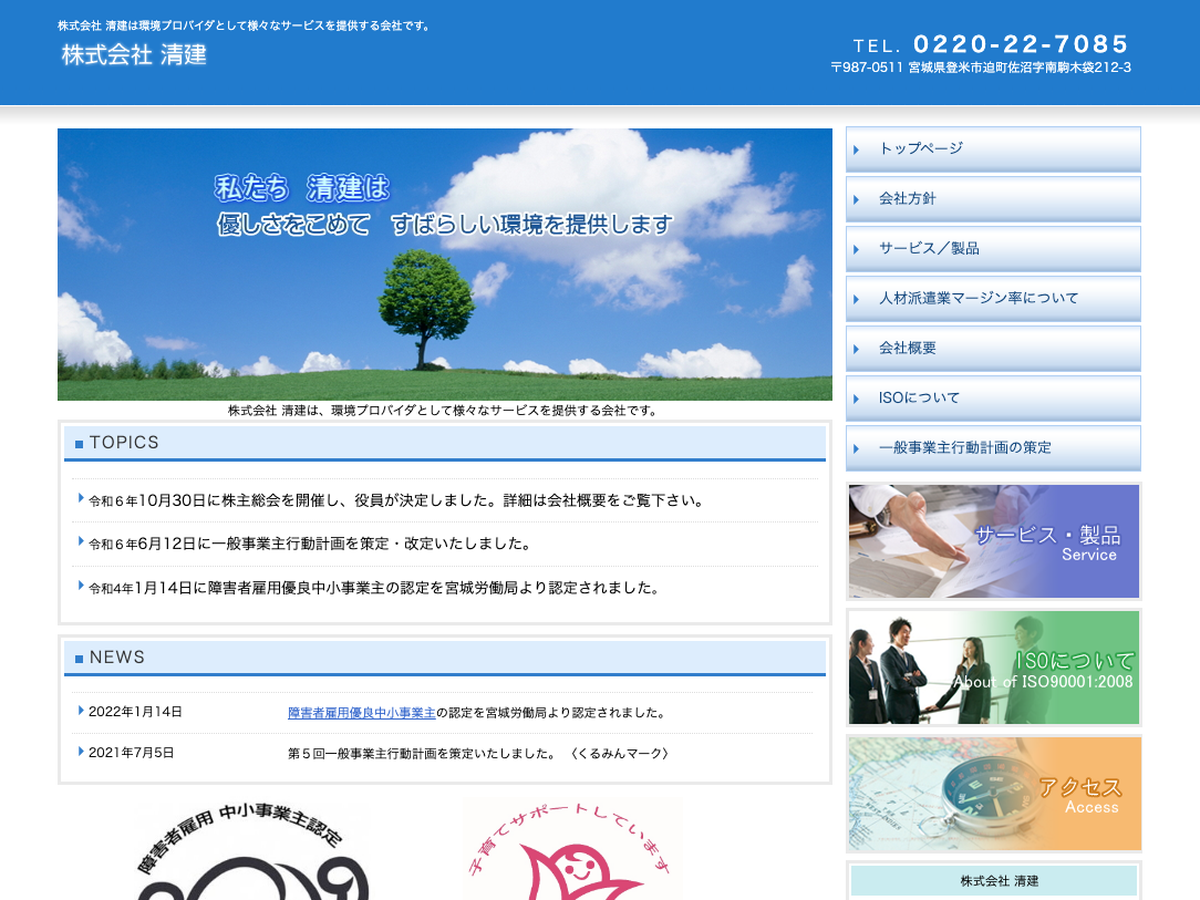This screenshot has width=1200, height=900.
Task: Open the アクセス Access compass banner
Action: pyautogui.click(x=993, y=793)
